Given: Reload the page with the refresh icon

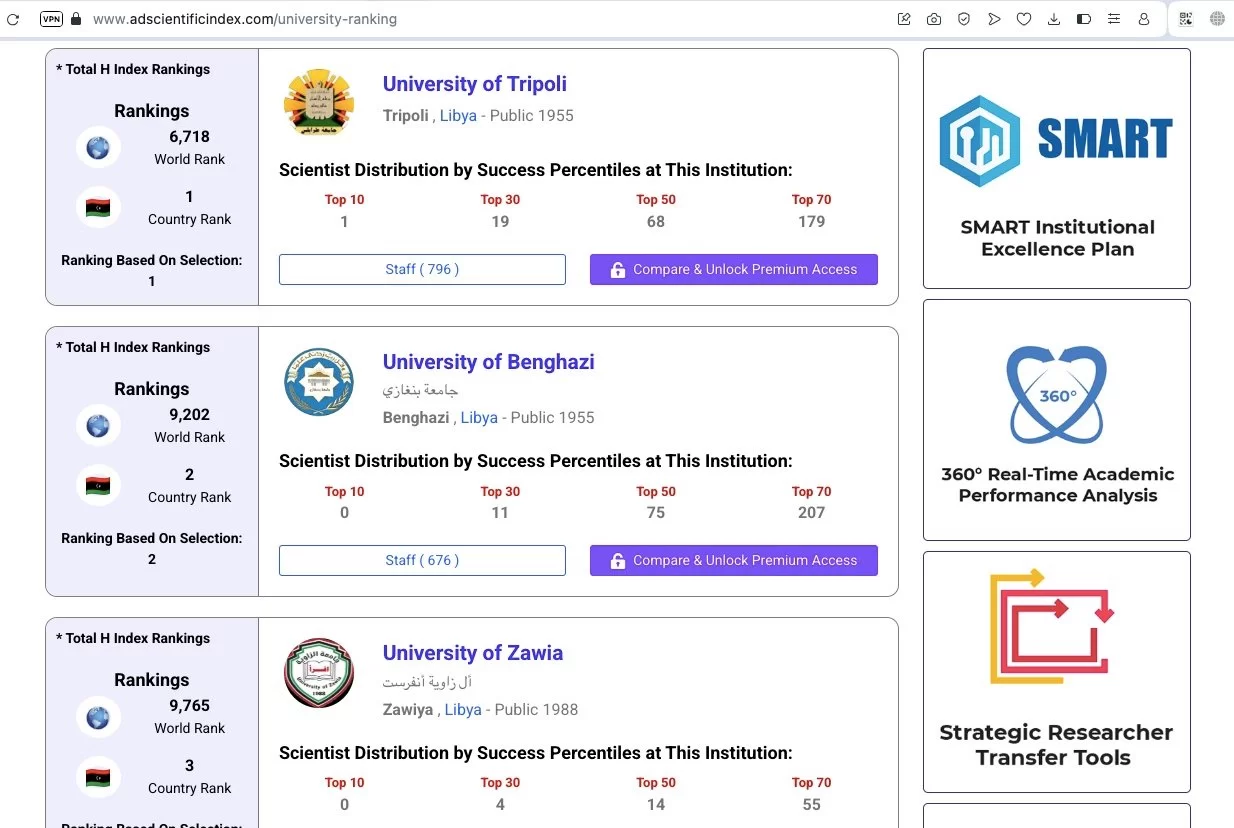Looking at the screenshot, I should click(13, 19).
